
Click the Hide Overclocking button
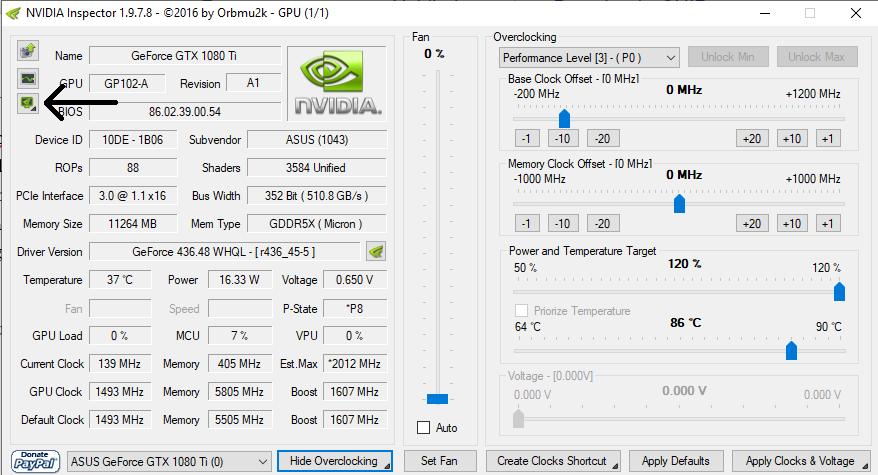334,461
